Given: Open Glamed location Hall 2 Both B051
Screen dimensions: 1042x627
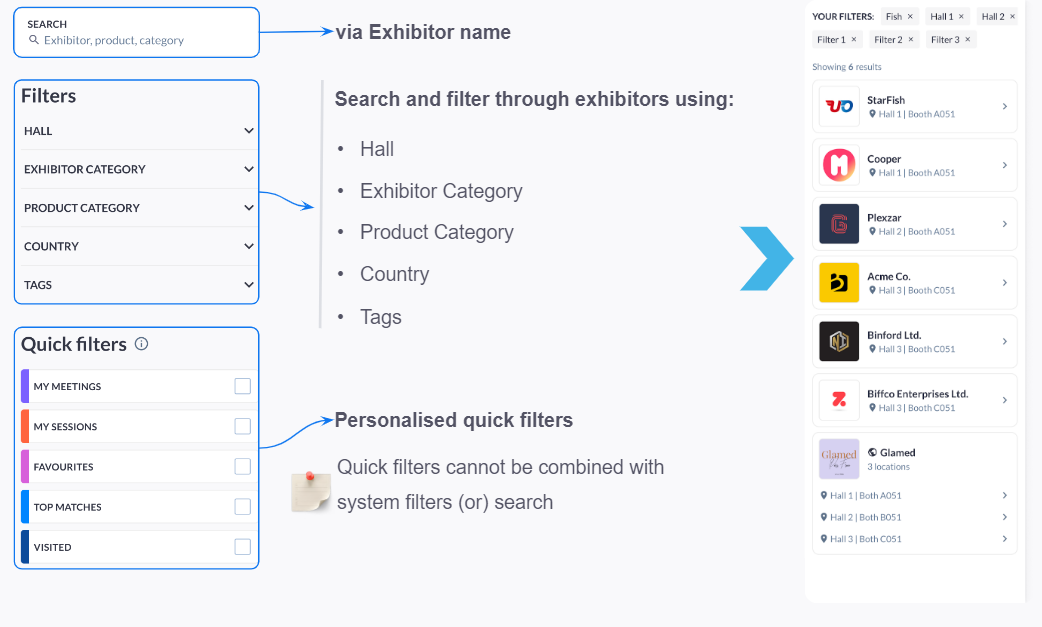Looking at the screenshot, I should pos(914,517).
